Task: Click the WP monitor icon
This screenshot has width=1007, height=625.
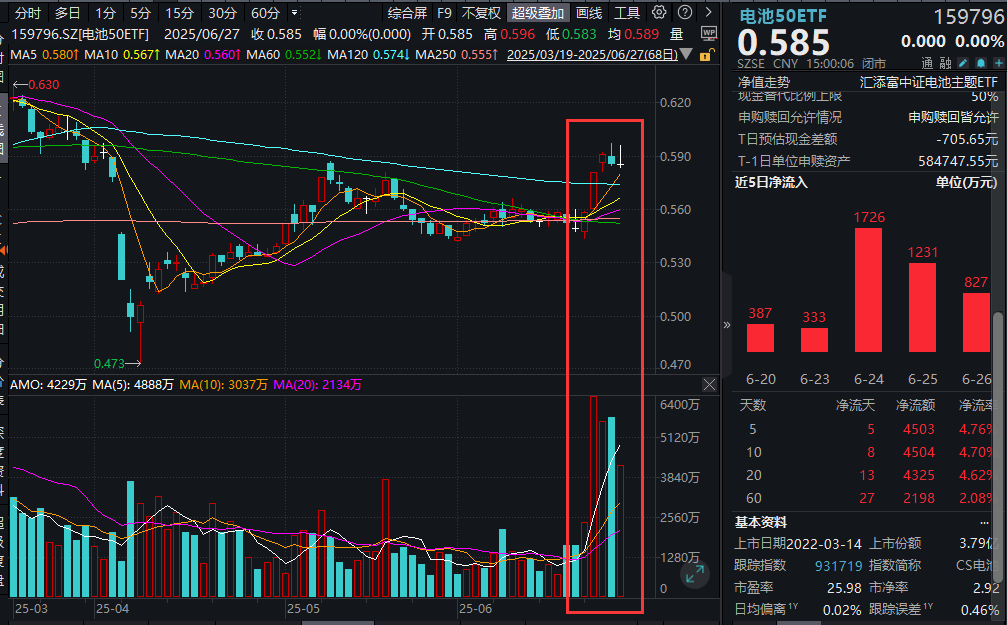Action: click(709, 33)
